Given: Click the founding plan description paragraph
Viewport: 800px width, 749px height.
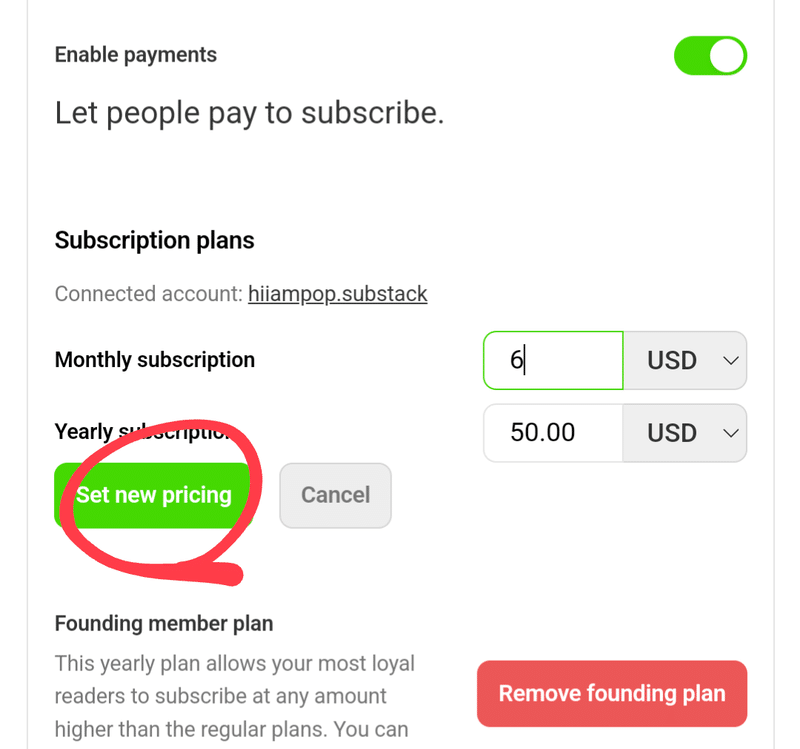Looking at the screenshot, I should click(x=235, y=696).
